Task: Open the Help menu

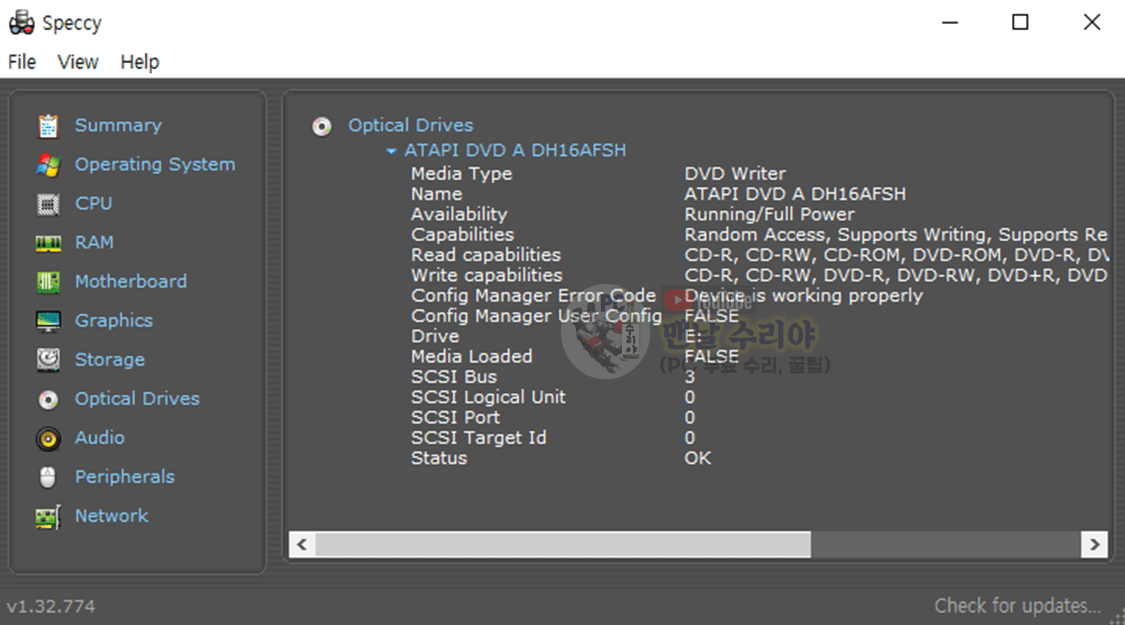Action: coord(140,62)
